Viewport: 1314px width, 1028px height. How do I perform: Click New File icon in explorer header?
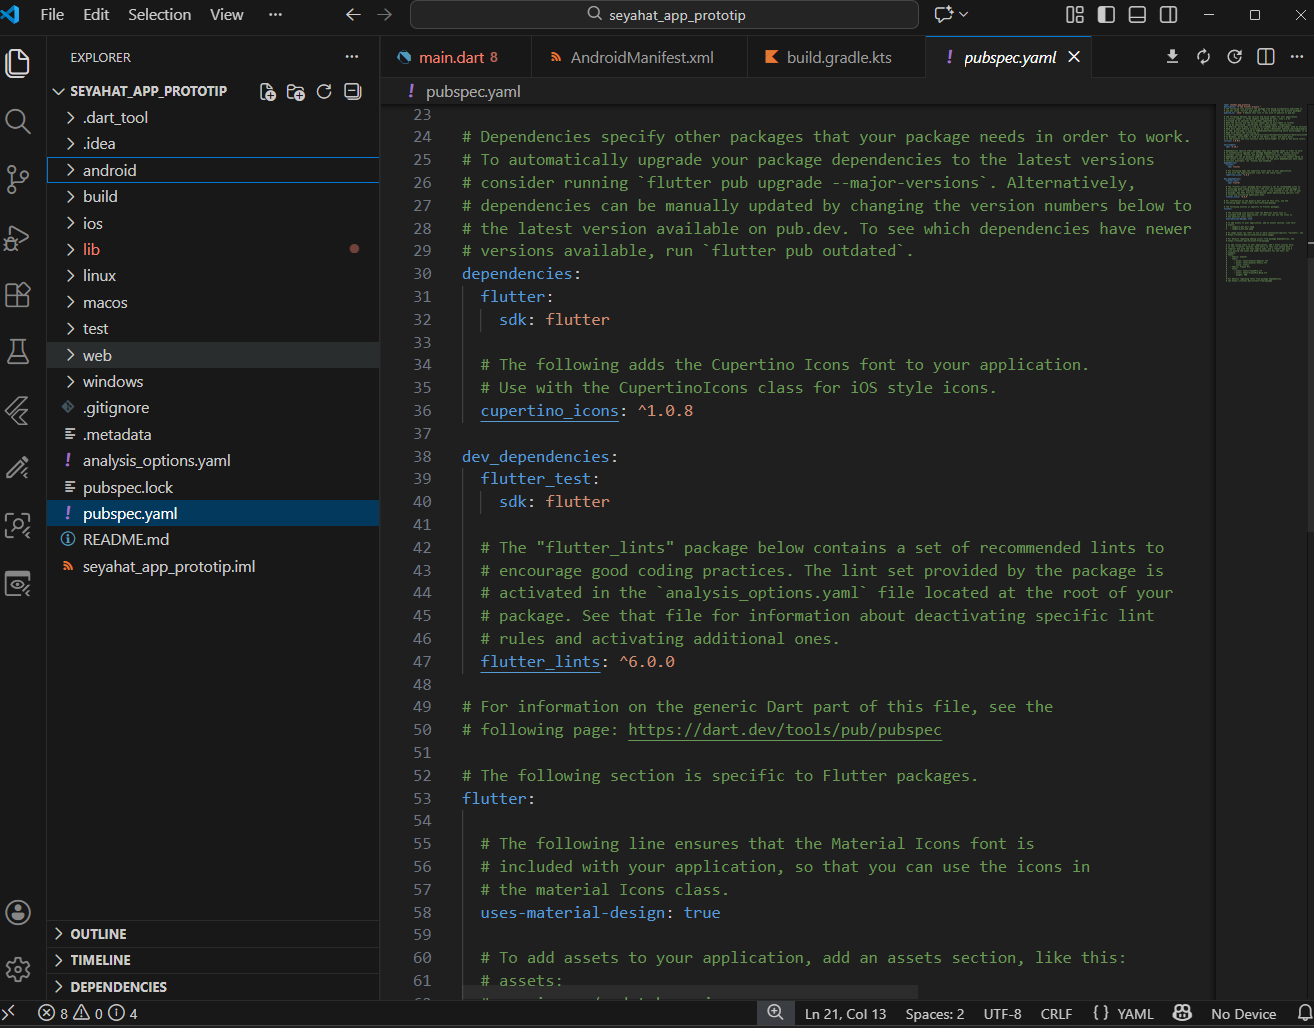[x=268, y=91]
